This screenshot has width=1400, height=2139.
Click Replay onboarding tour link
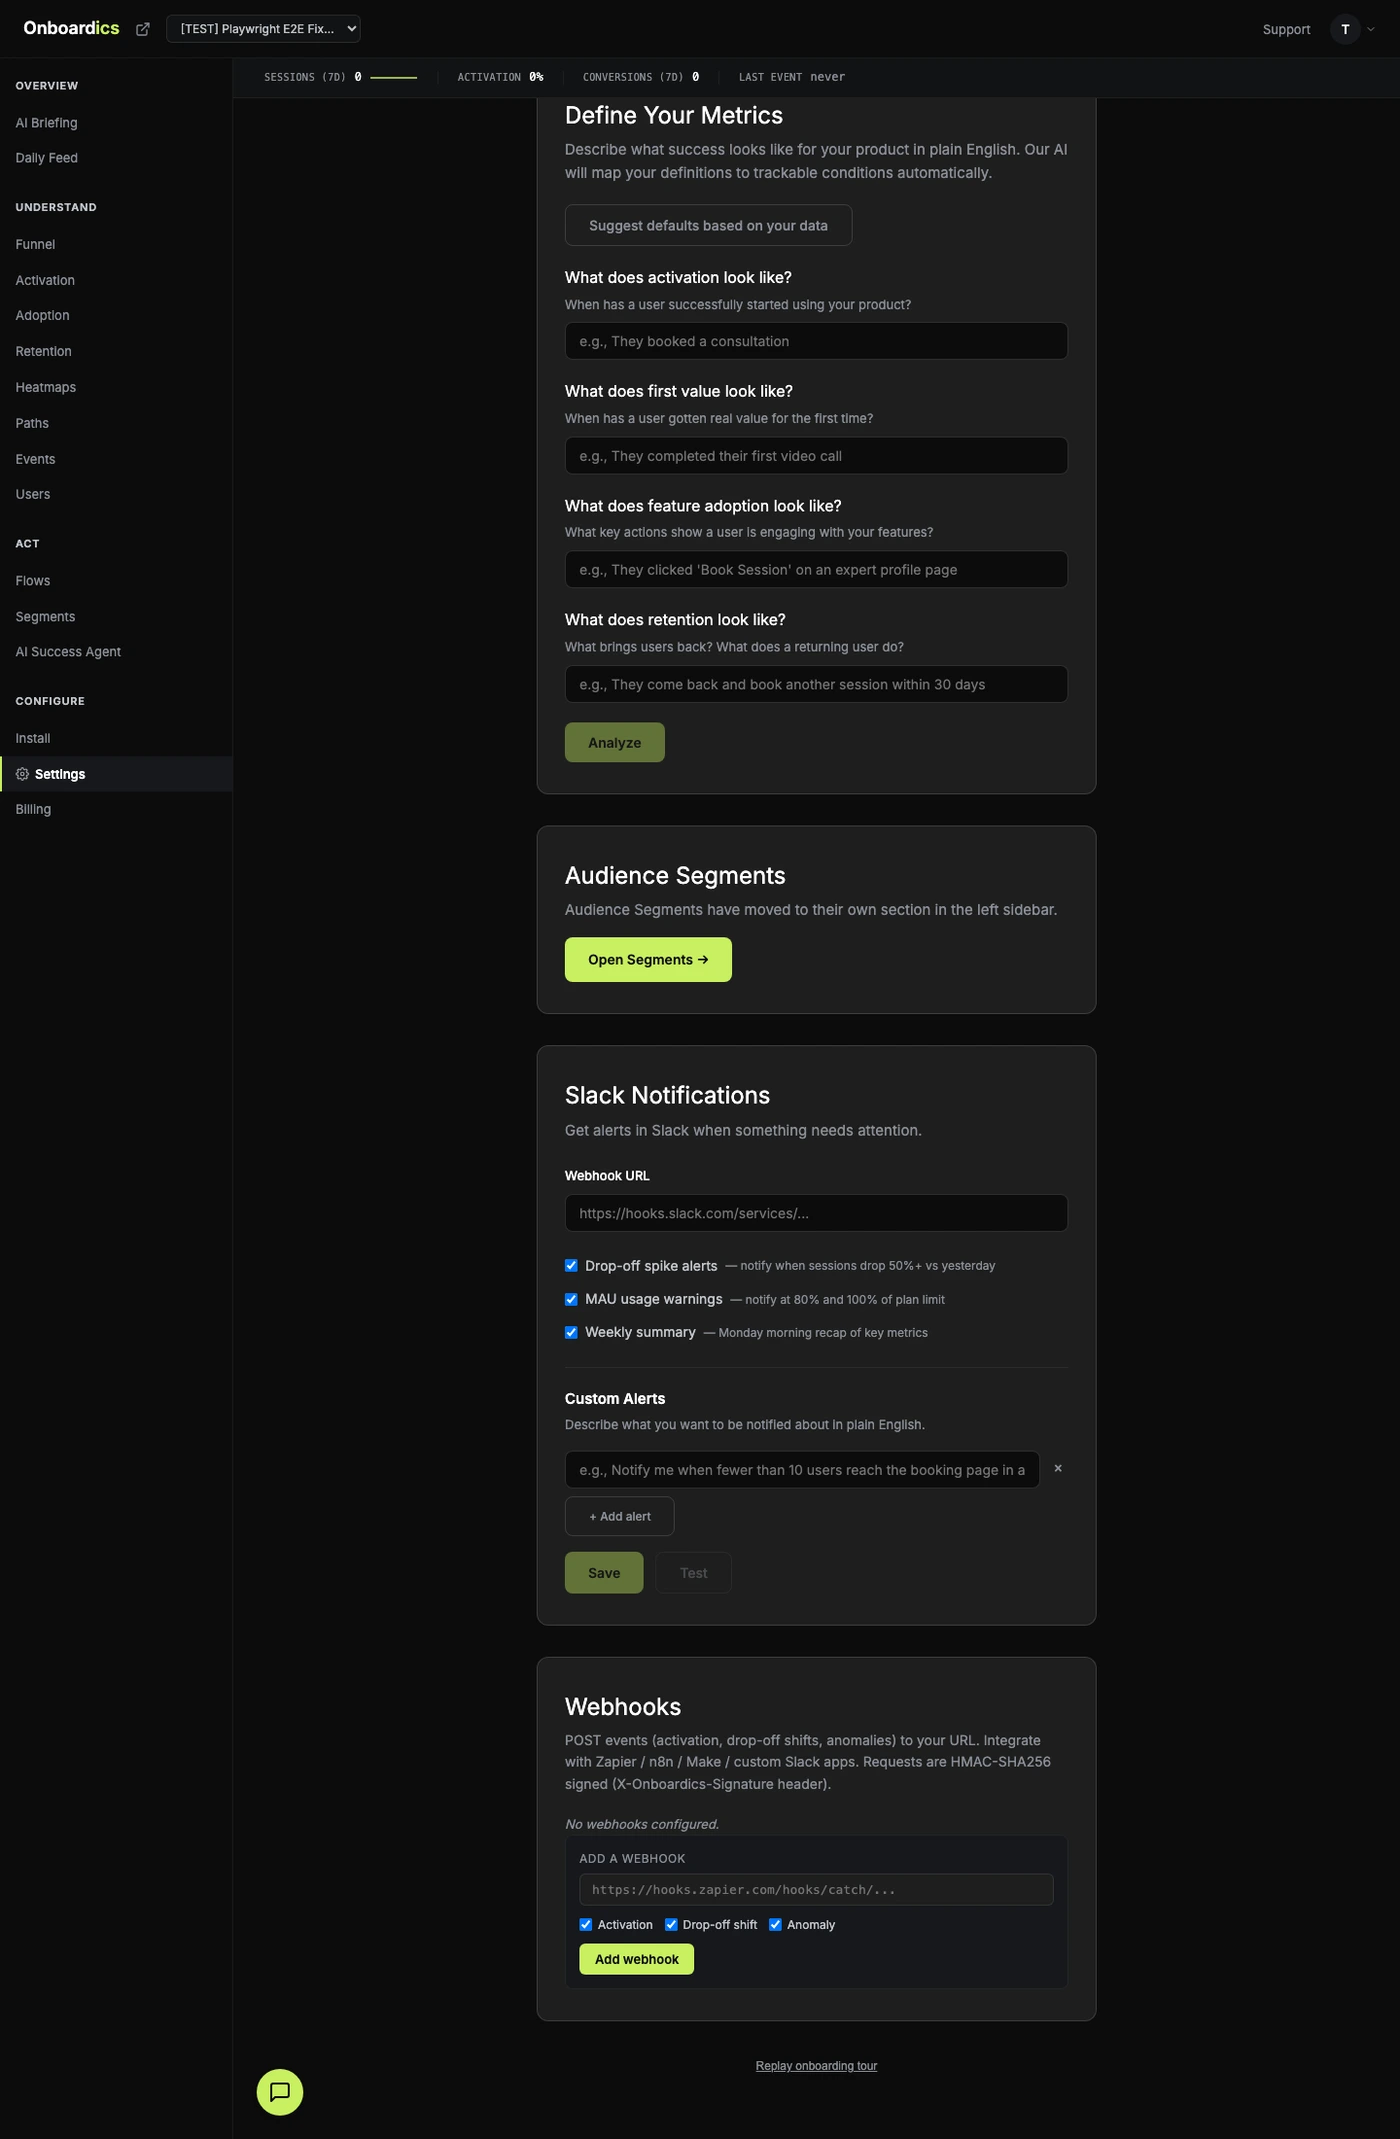coord(816,2065)
